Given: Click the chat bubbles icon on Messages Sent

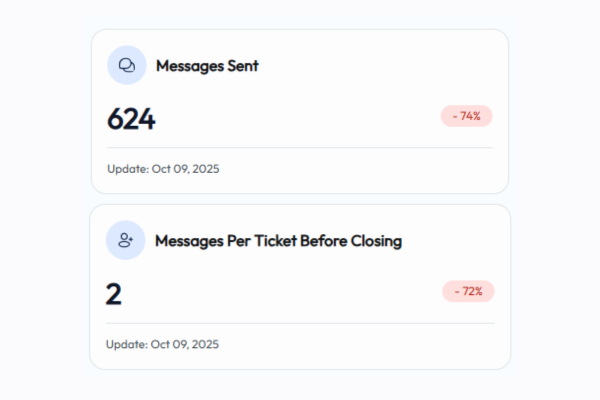Looking at the screenshot, I should click(x=127, y=66).
